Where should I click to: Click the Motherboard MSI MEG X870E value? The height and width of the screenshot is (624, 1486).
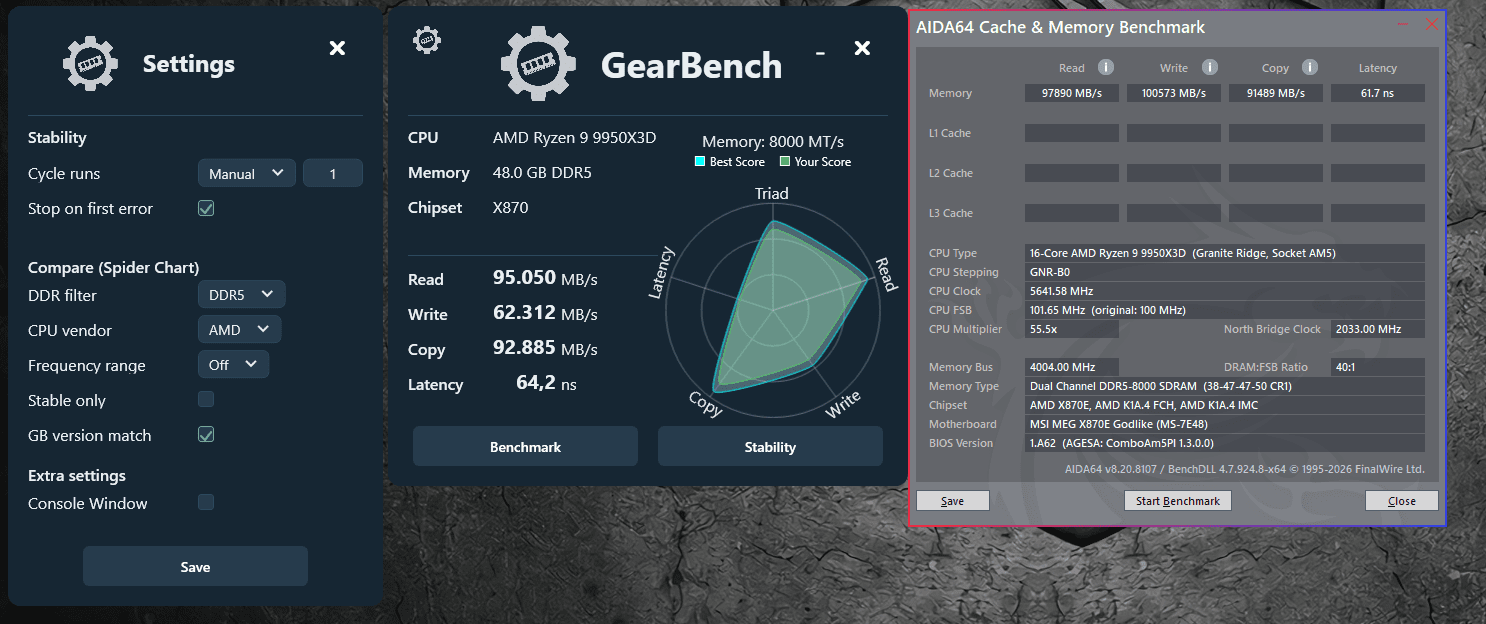click(x=1225, y=424)
